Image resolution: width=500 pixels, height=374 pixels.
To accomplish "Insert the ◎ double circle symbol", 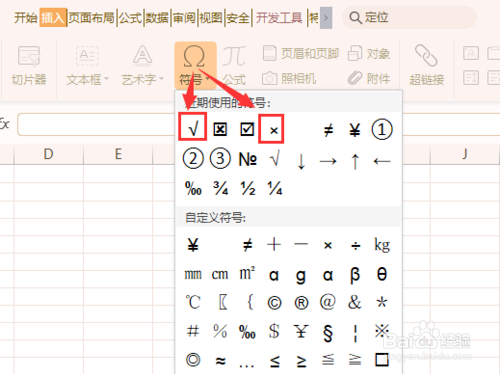I will coord(193,360).
